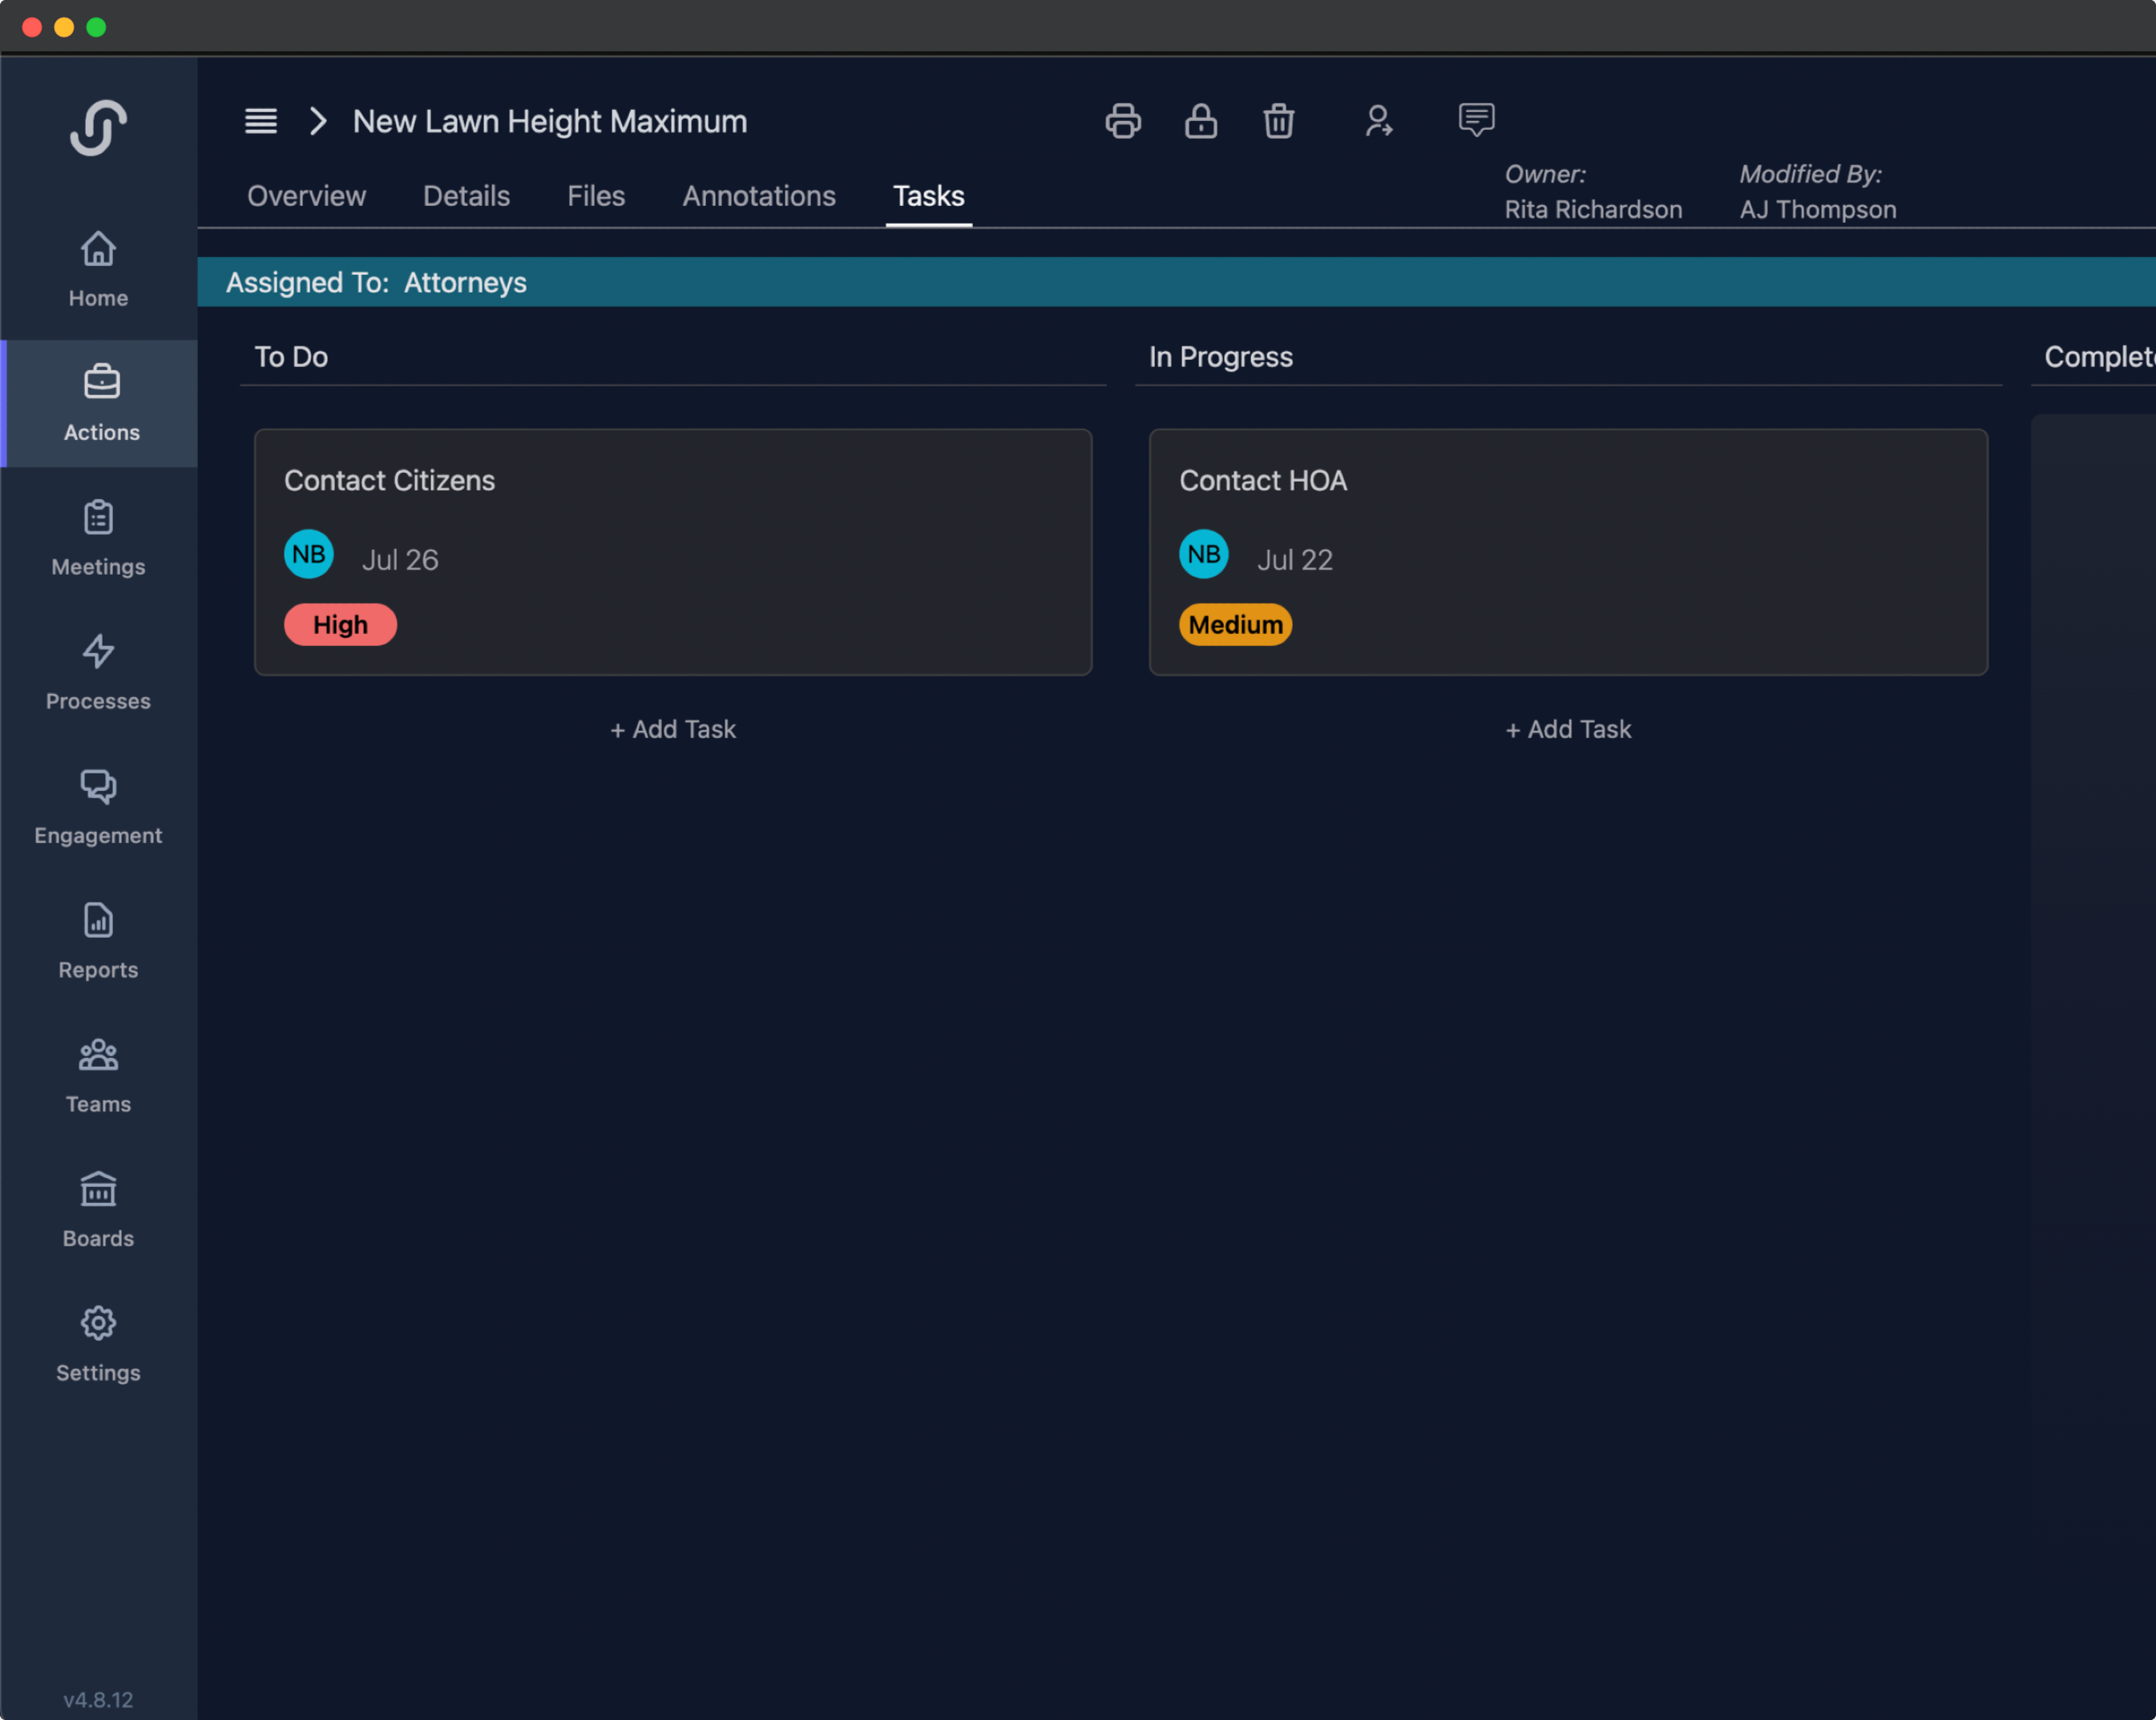Viewport: 2156px width, 1720px height.
Task: Switch to the Overview tab
Action: pos(306,196)
